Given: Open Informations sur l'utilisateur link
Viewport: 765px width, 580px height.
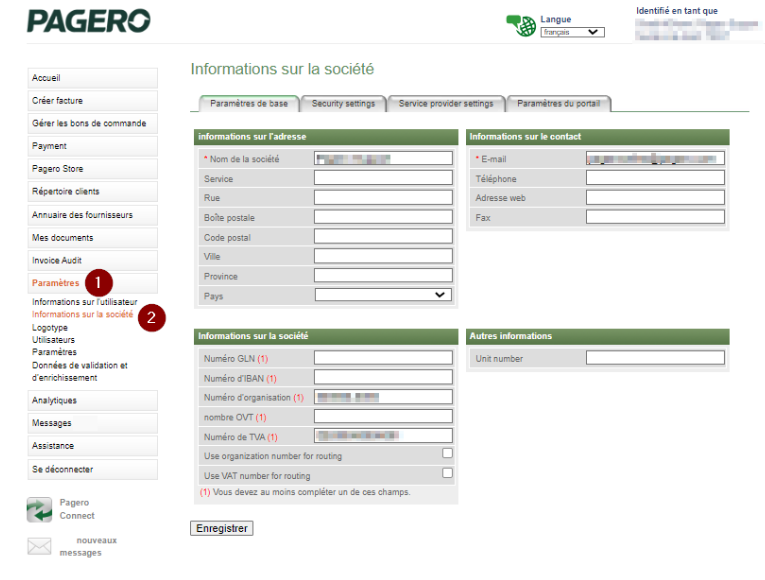Looking at the screenshot, I should point(84,302).
